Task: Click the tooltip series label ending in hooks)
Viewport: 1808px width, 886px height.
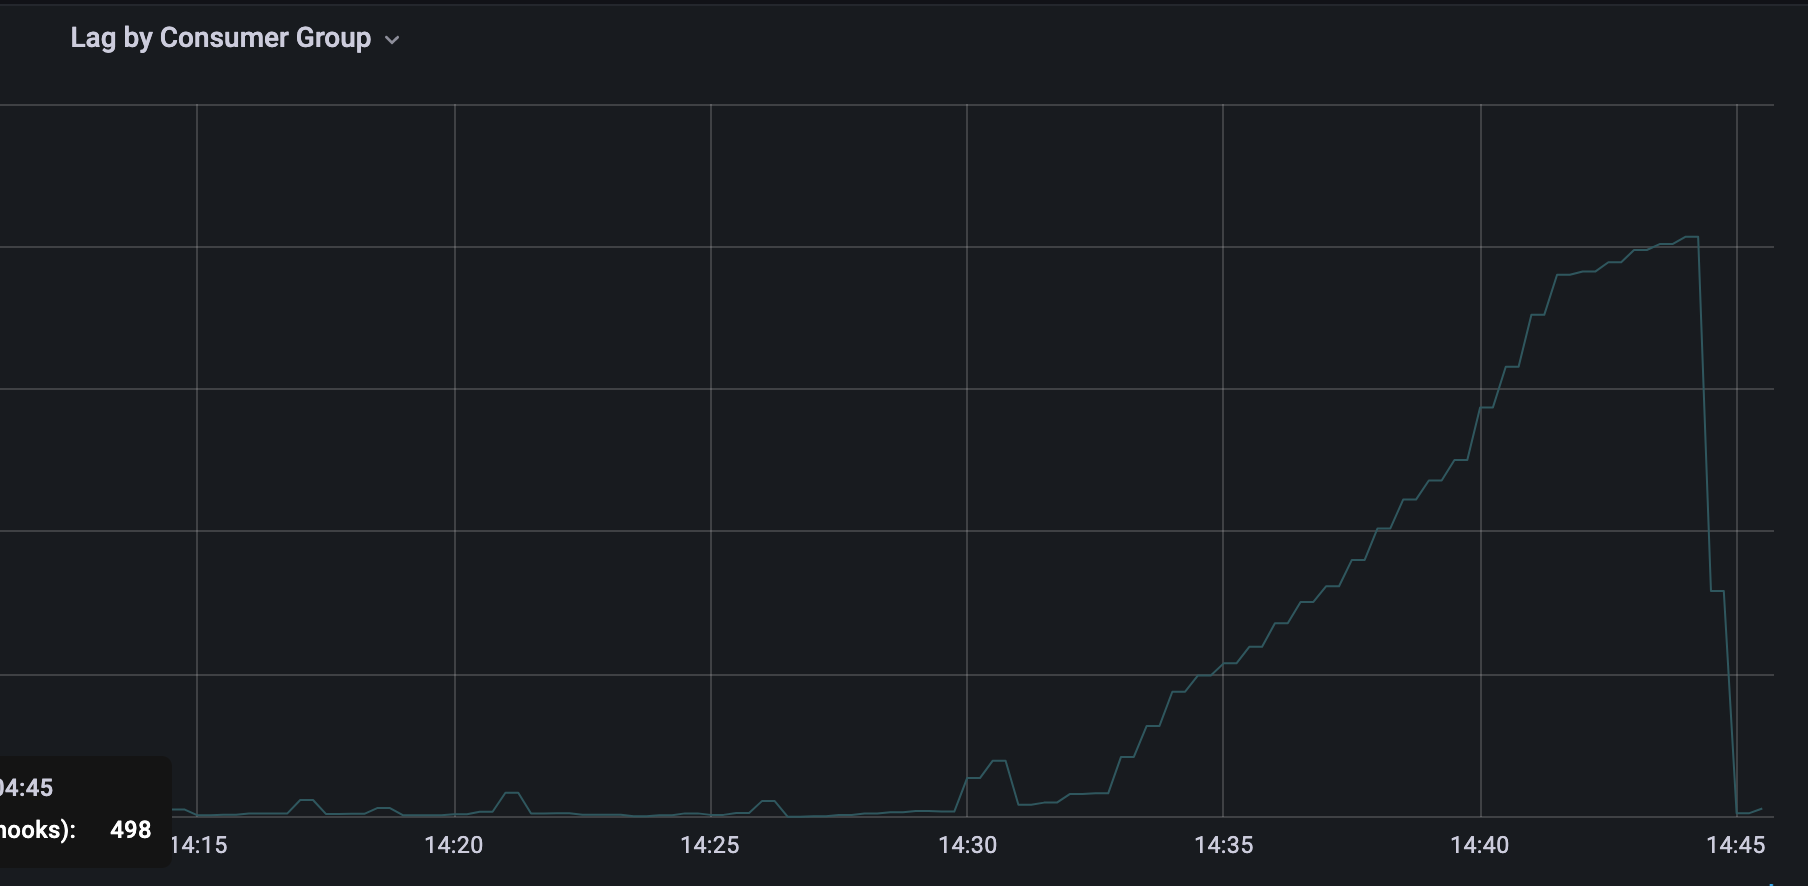Action: [38, 830]
